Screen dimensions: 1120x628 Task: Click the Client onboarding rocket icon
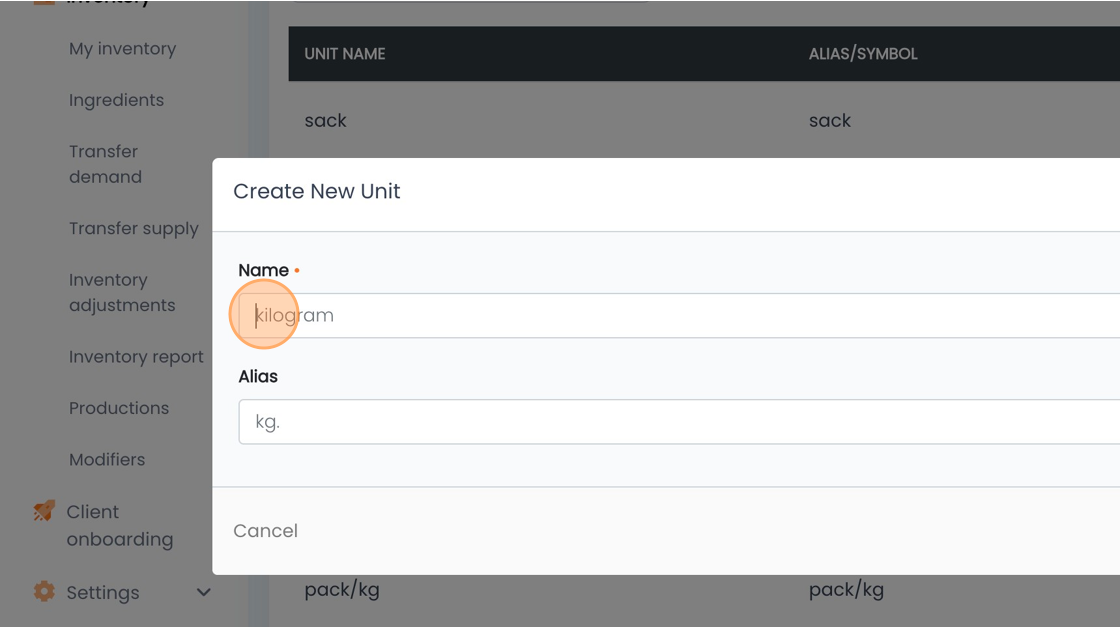pos(44,511)
